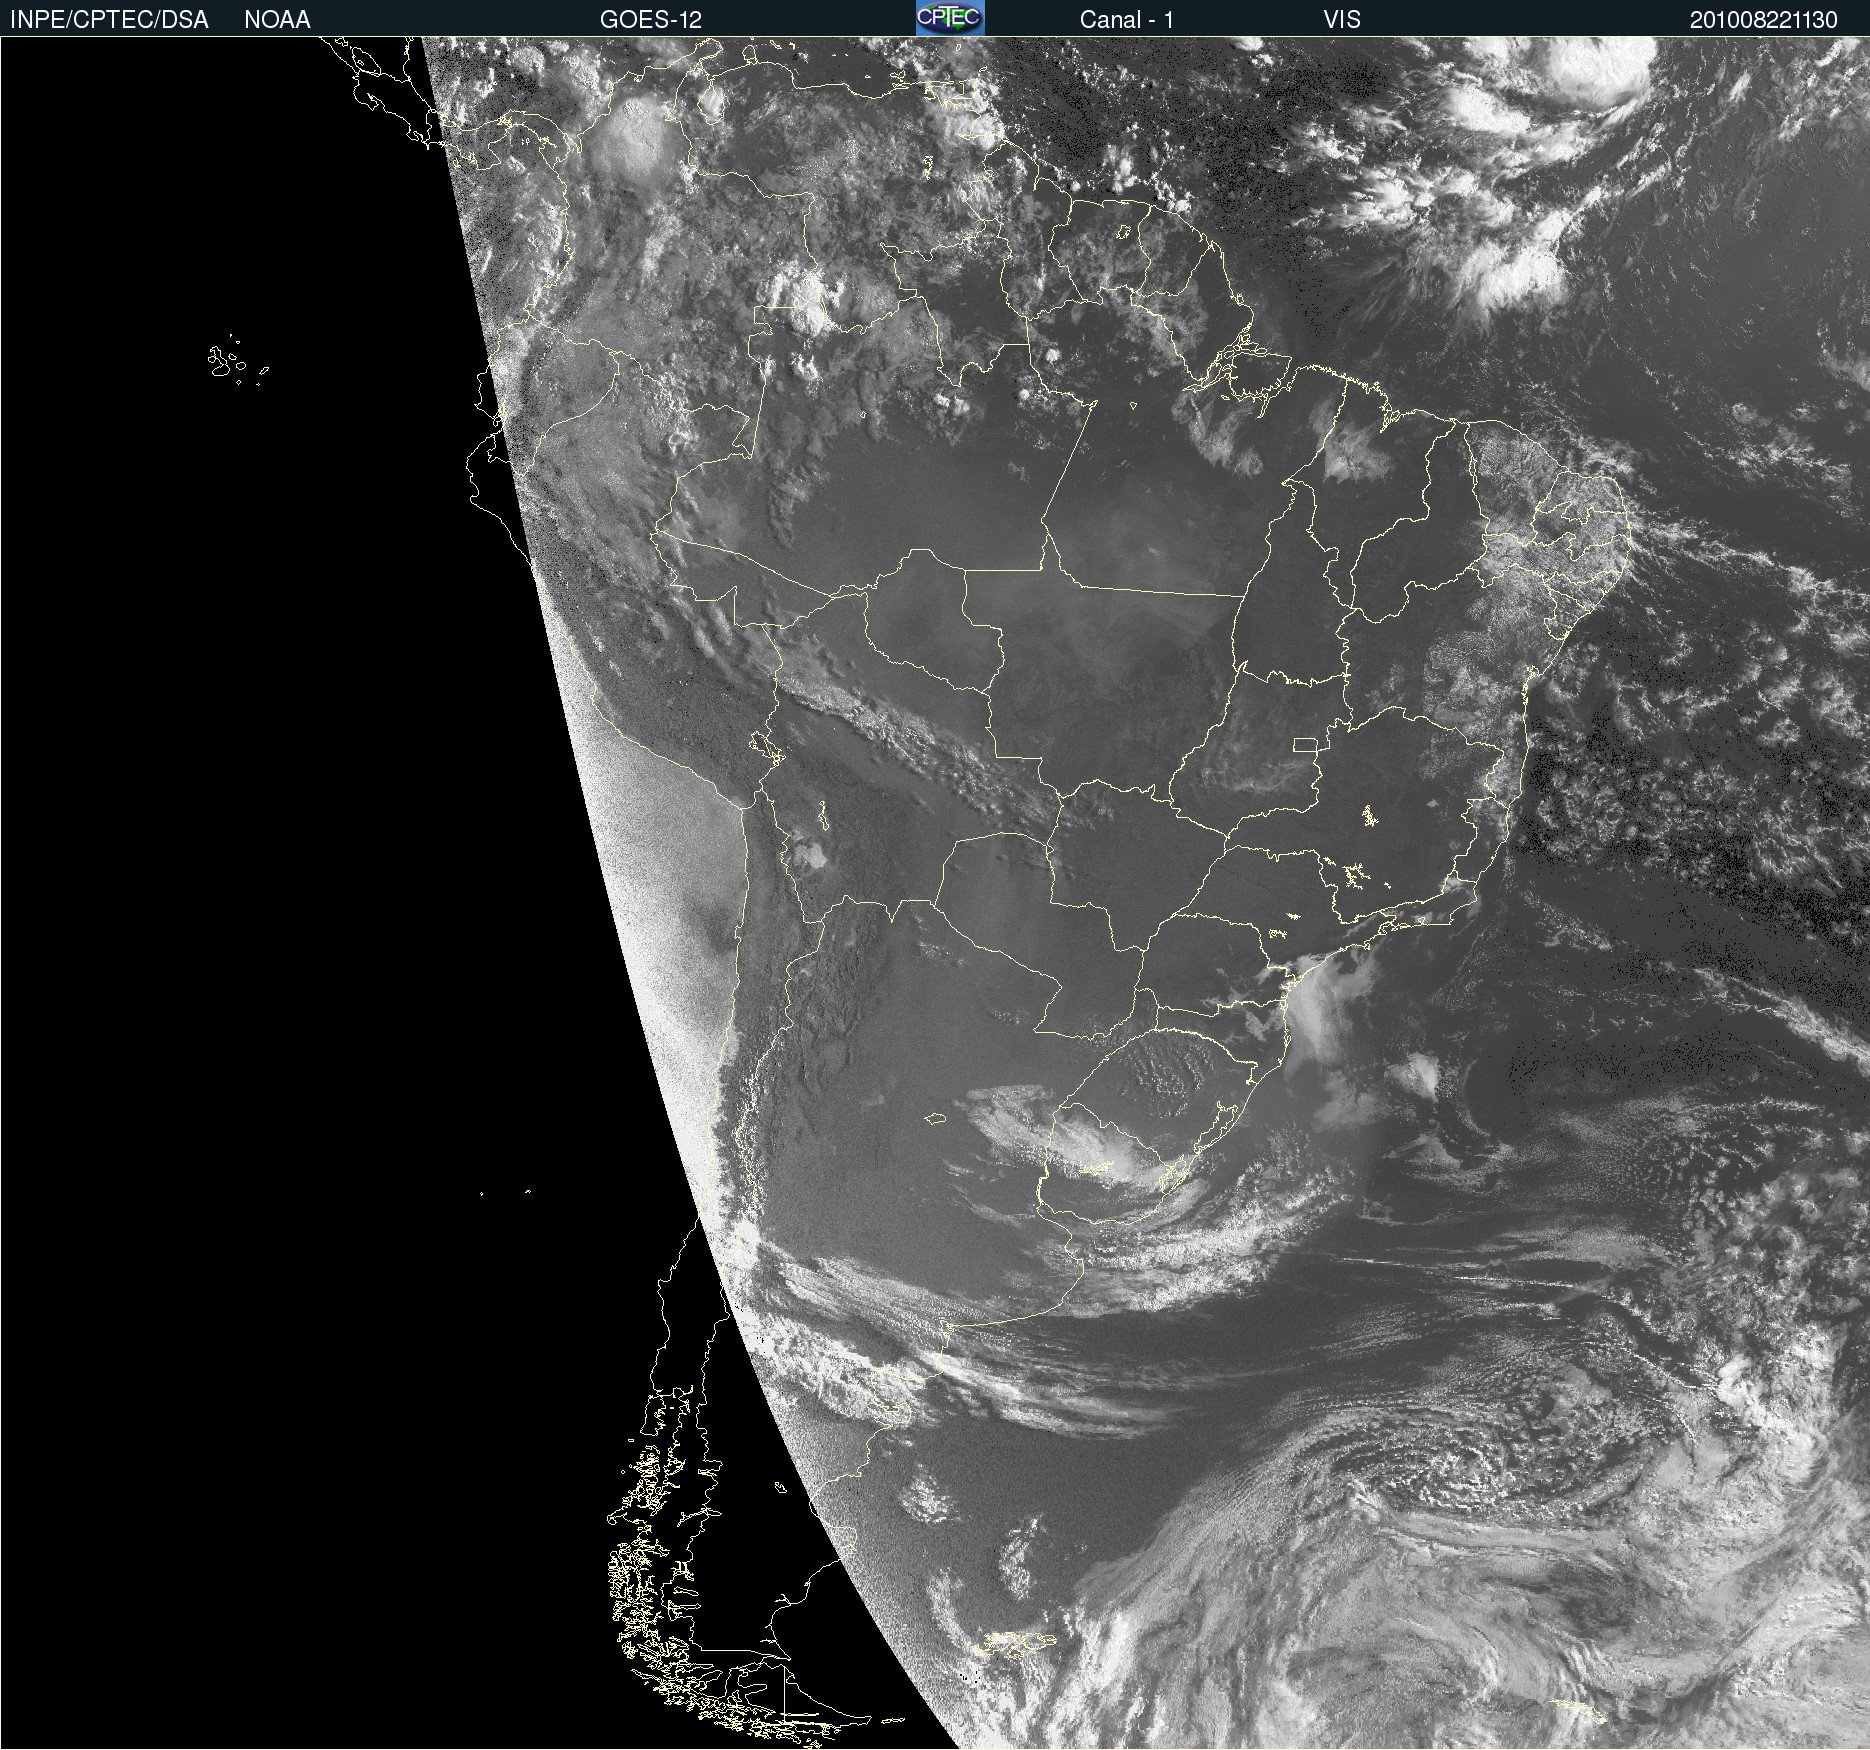Click the Canal - 1 label

[1127, 20]
